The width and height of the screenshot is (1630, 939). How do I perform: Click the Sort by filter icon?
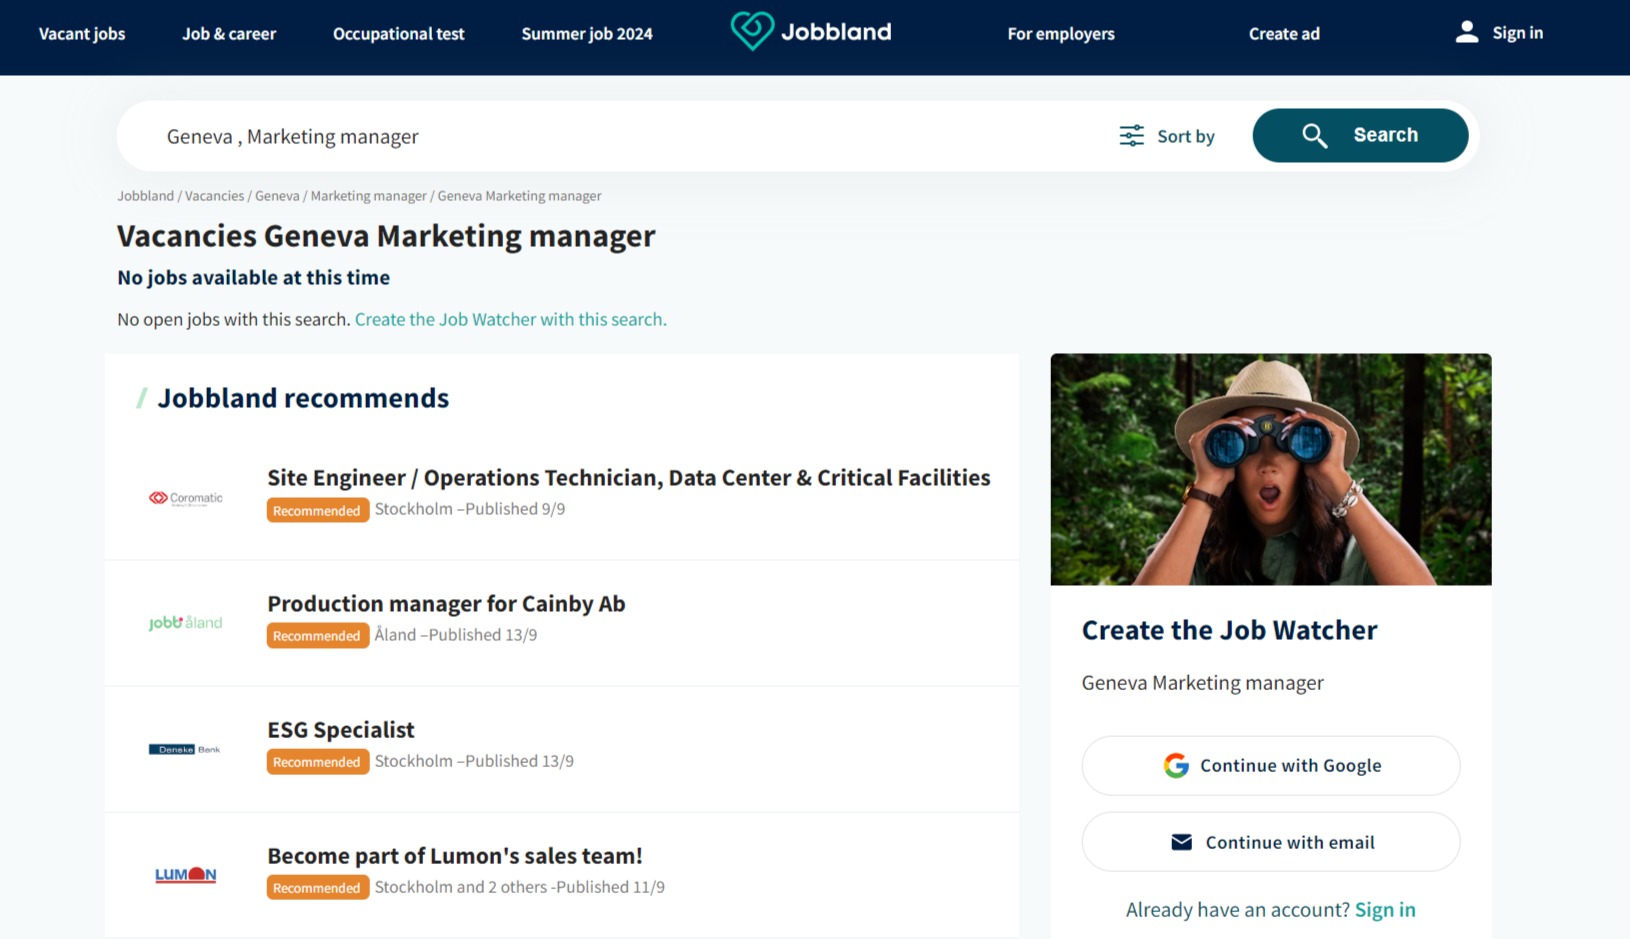(x=1131, y=136)
